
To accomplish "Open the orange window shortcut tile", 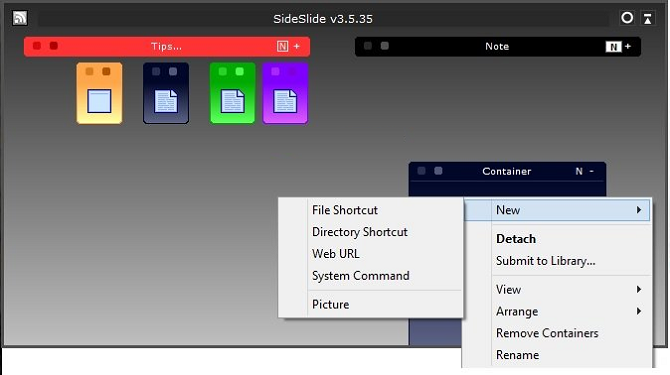I will tap(99, 93).
